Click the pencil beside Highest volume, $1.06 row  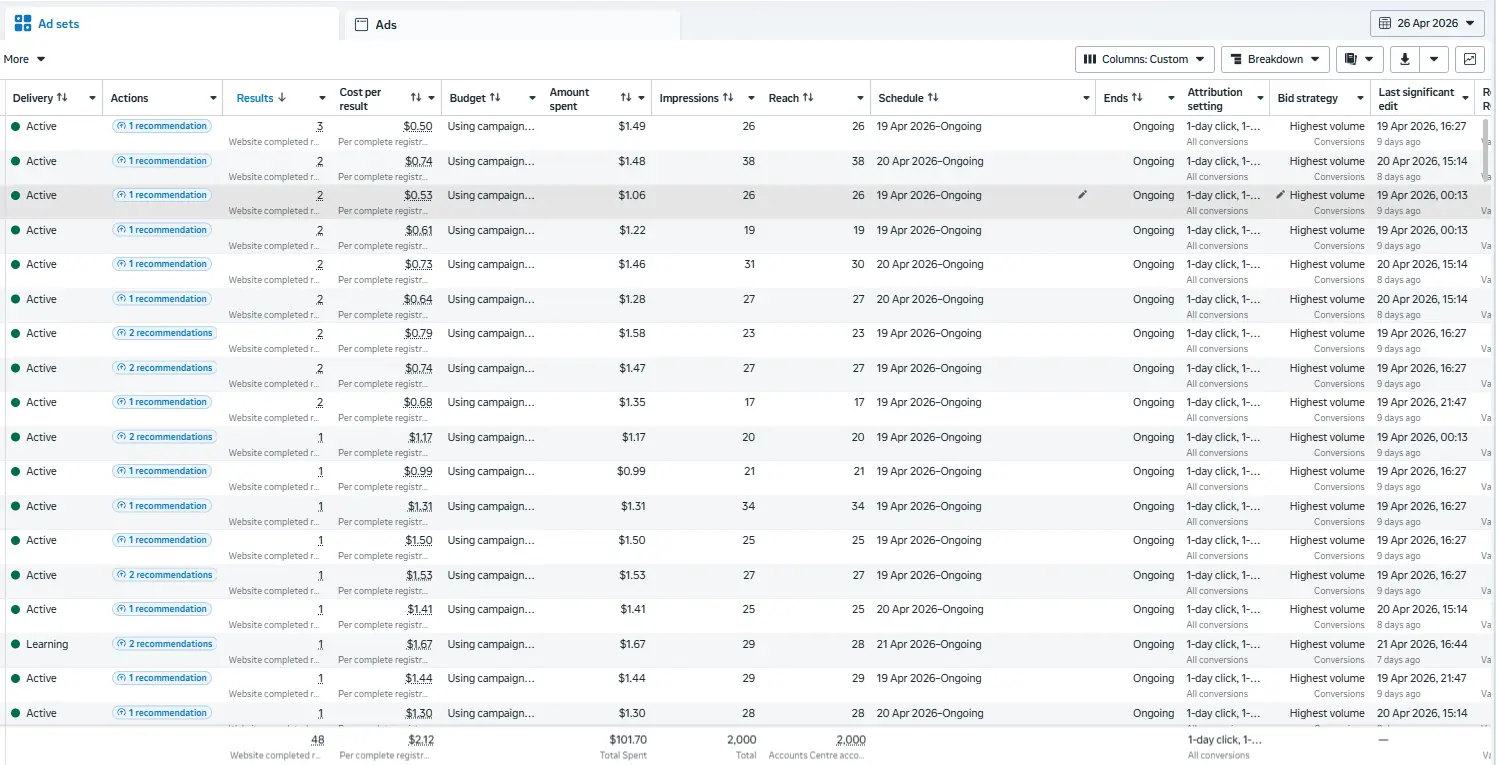1281,195
